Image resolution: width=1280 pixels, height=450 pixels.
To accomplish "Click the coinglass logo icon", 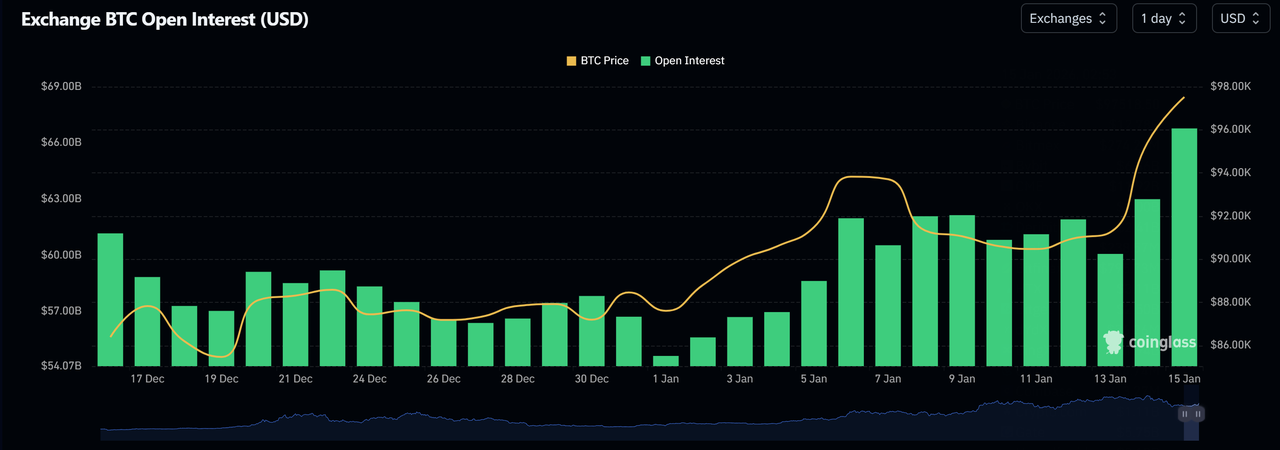I will pyautogui.click(x=1113, y=342).
